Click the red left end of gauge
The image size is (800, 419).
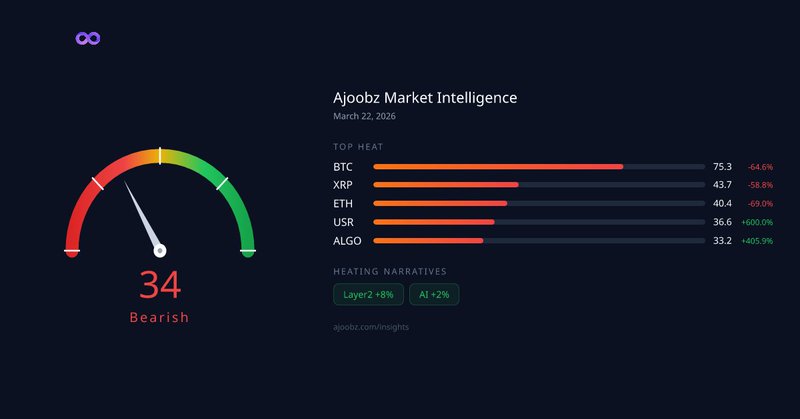(72, 251)
